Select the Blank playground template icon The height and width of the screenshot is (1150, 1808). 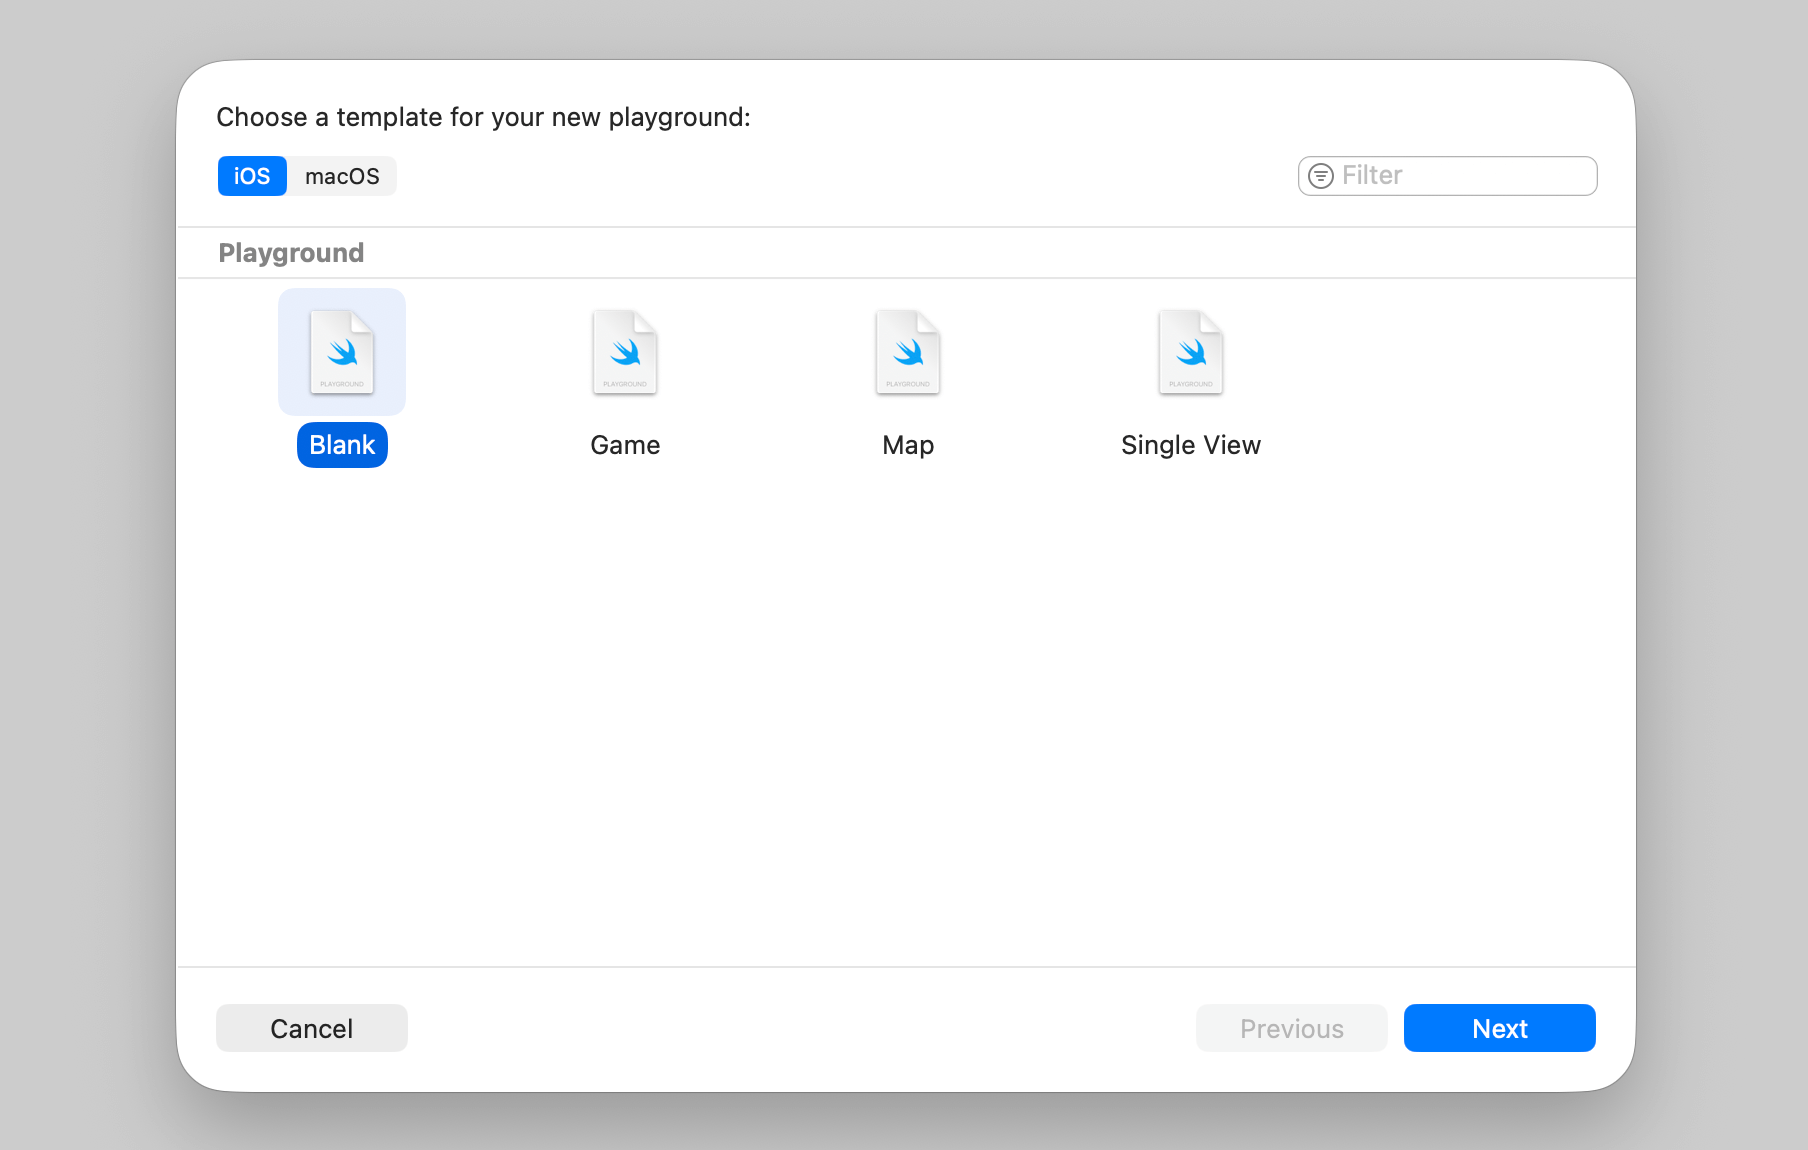(x=342, y=352)
